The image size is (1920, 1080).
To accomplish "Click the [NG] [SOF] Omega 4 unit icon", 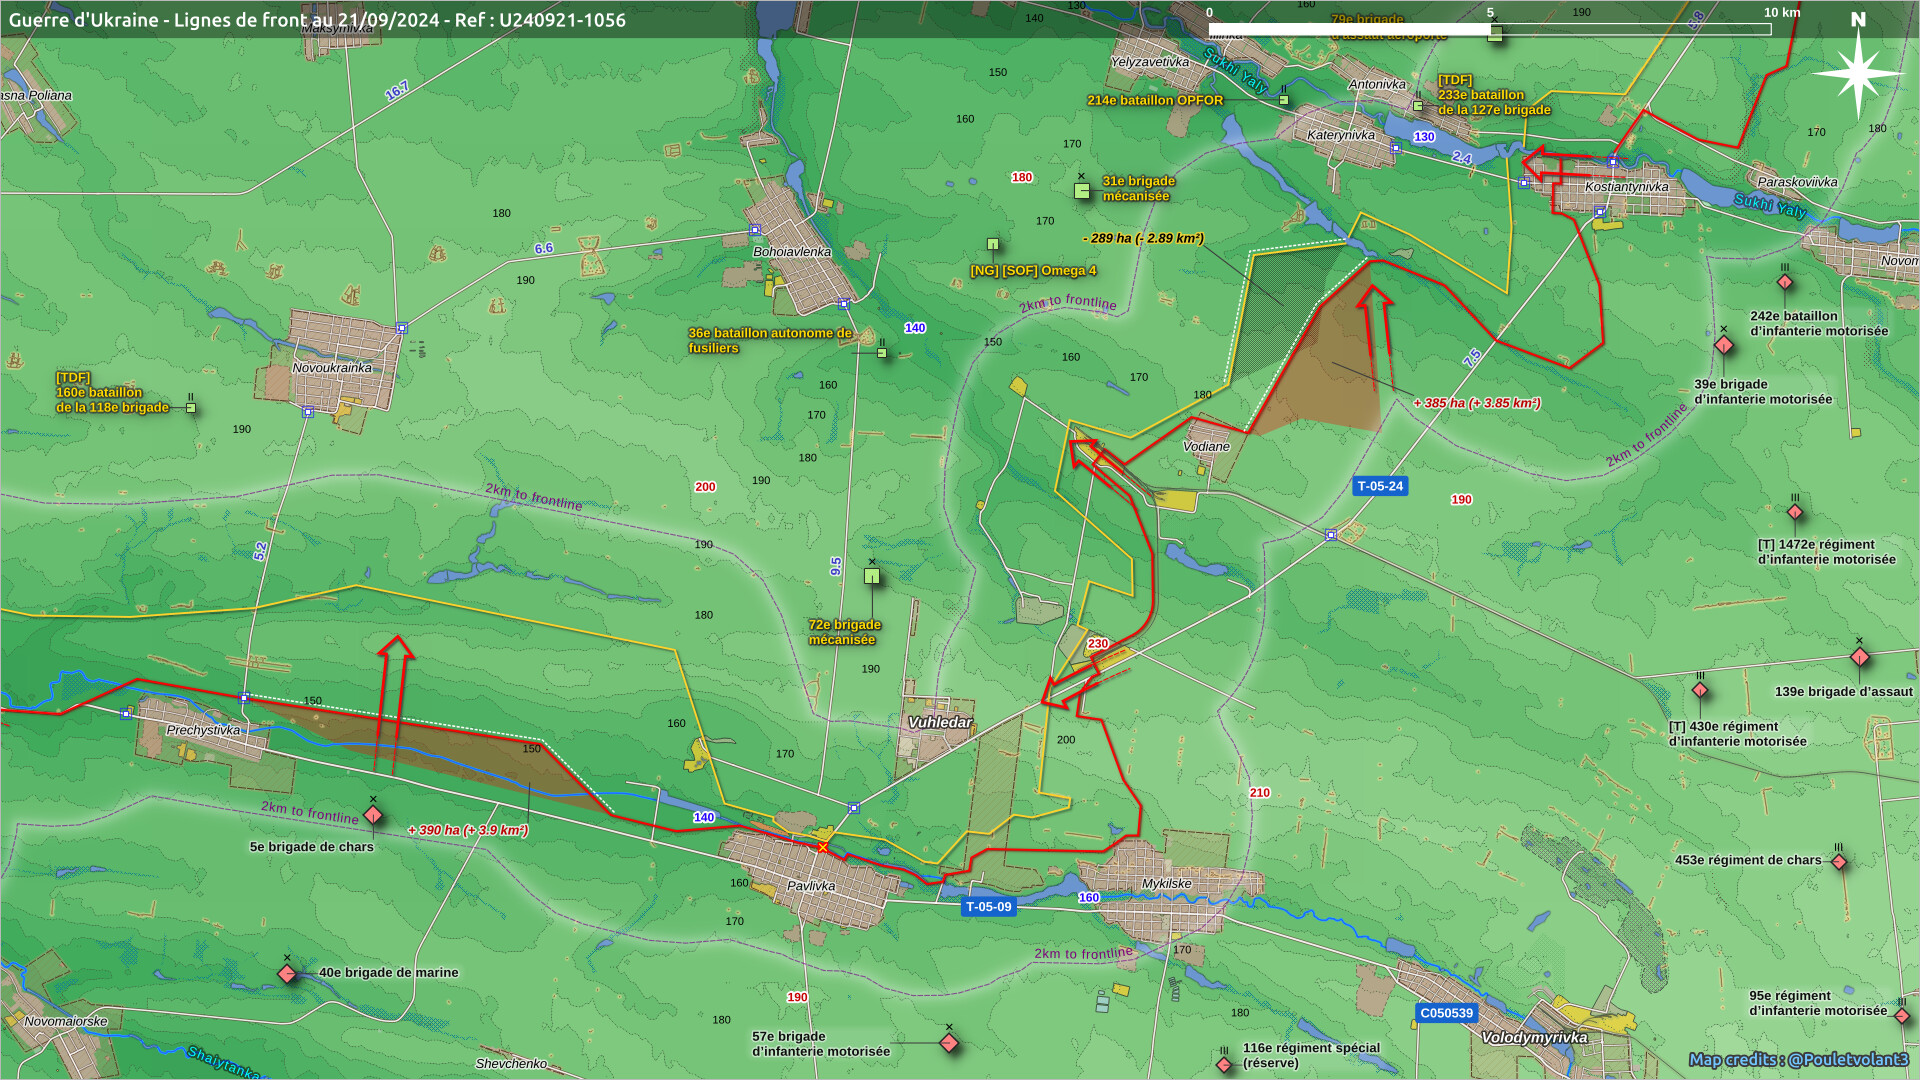I will pyautogui.click(x=993, y=244).
